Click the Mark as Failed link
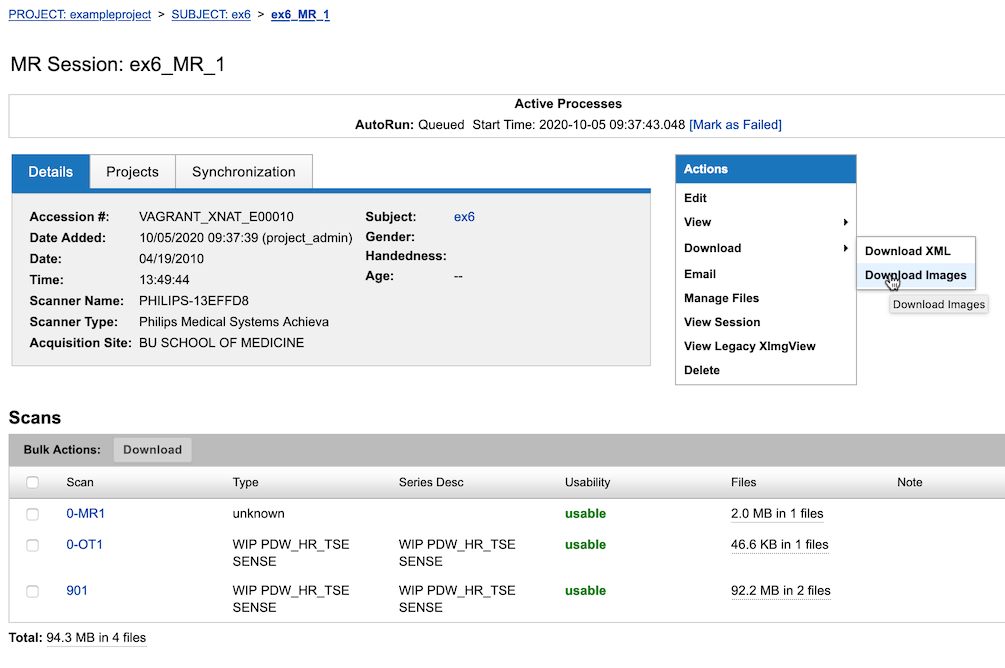 (x=735, y=124)
